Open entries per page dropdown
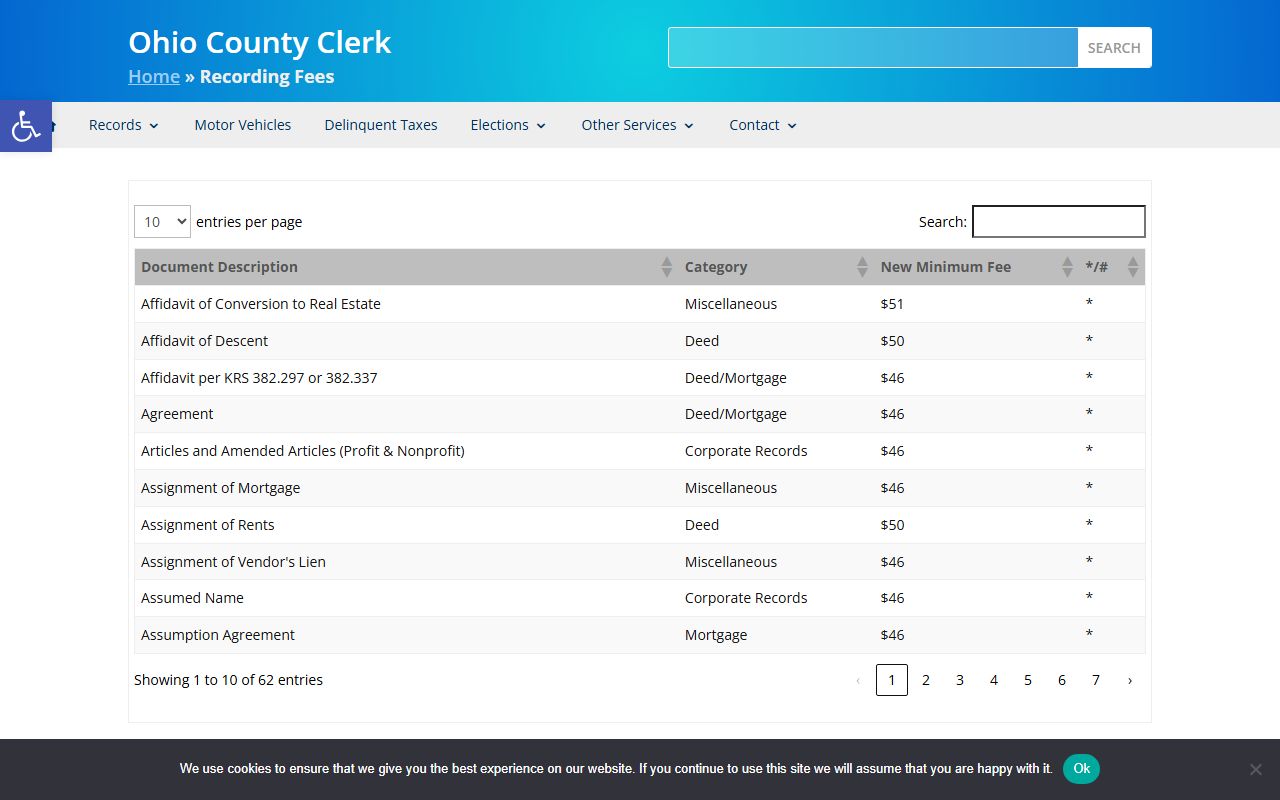Image resolution: width=1280 pixels, height=800 pixels. click(162, 221)
